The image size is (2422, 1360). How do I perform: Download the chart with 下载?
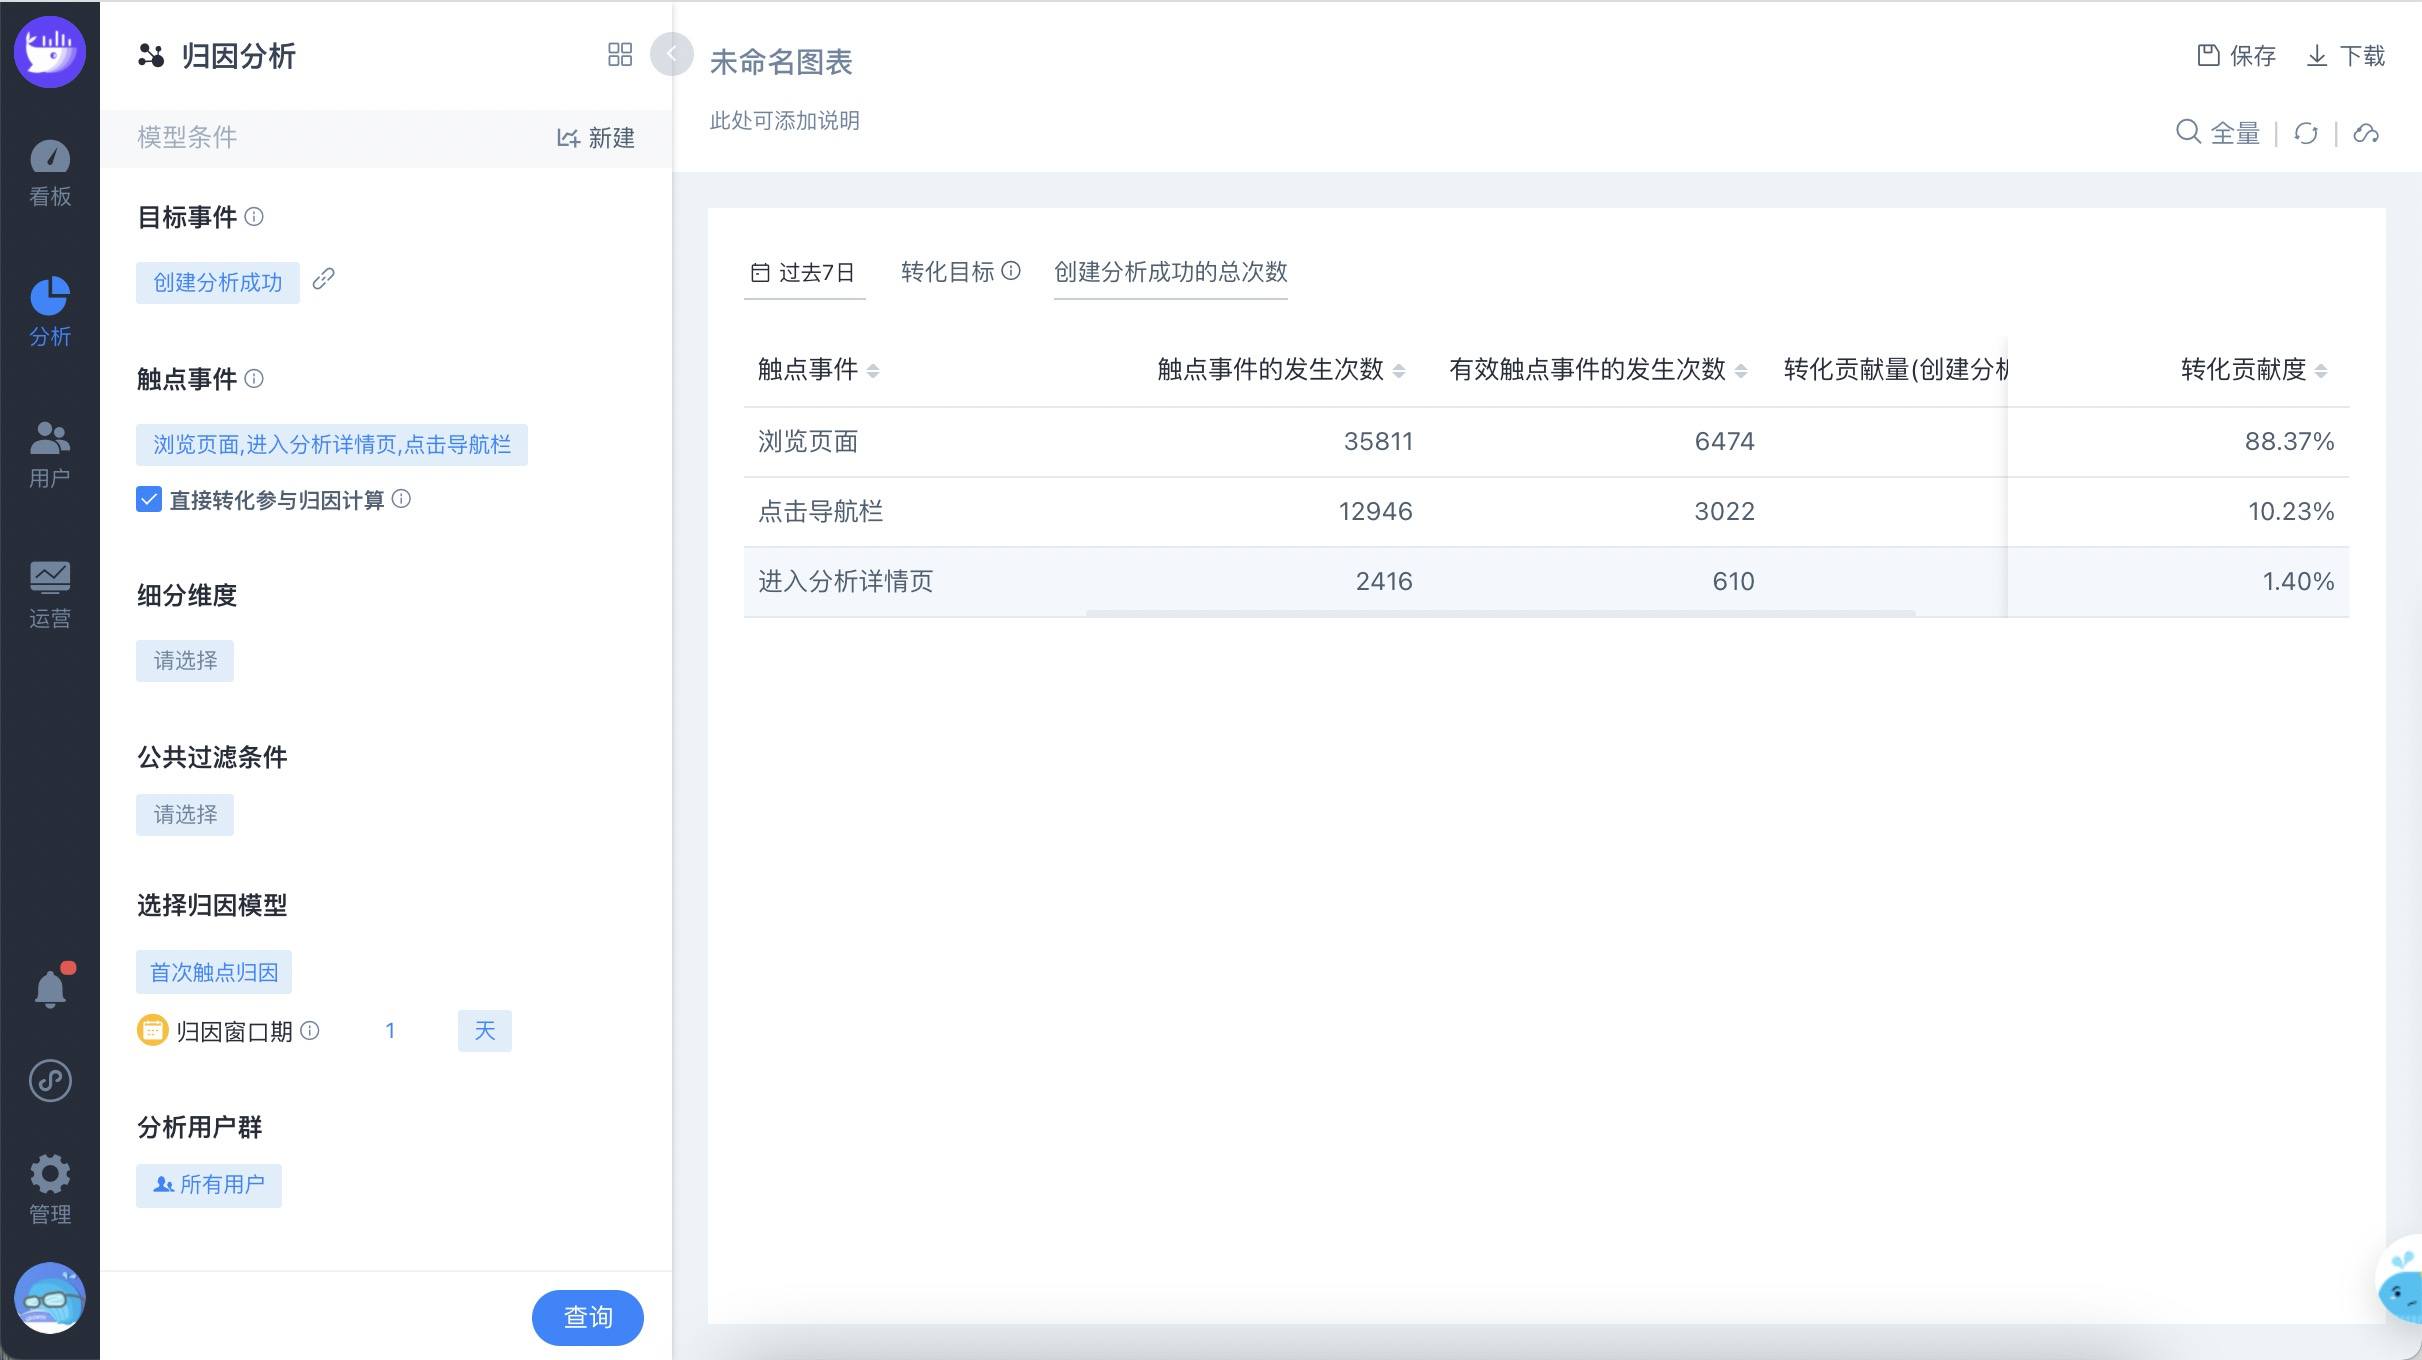(2345, 56)
